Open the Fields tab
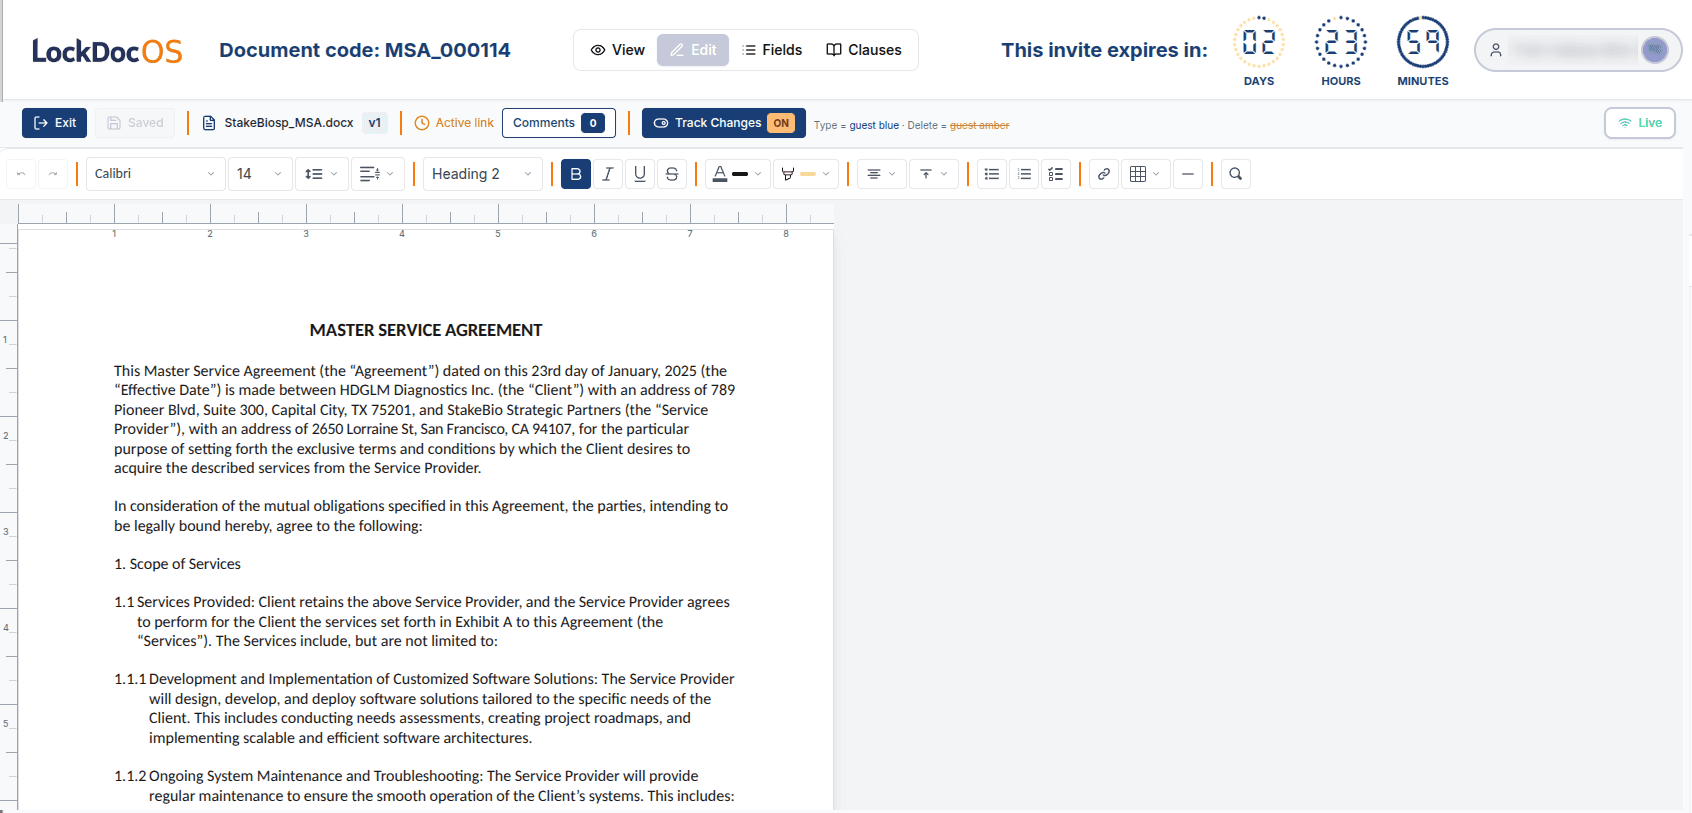1692x813 pixels. tap(773, 50)
